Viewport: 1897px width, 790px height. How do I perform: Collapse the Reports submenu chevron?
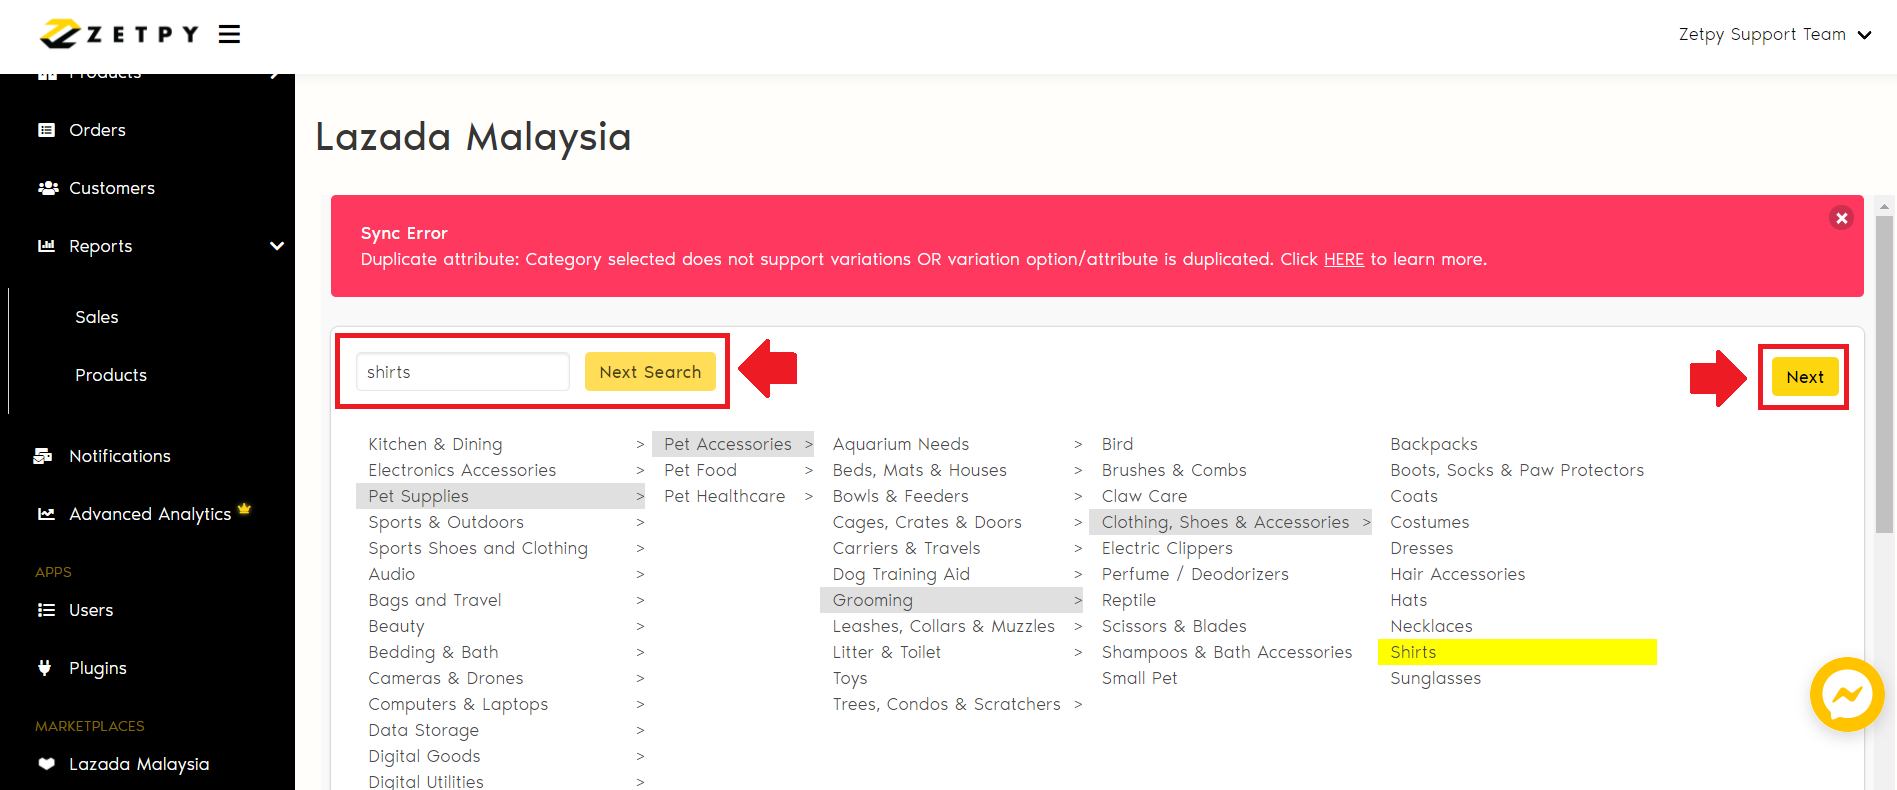[277, 246]
